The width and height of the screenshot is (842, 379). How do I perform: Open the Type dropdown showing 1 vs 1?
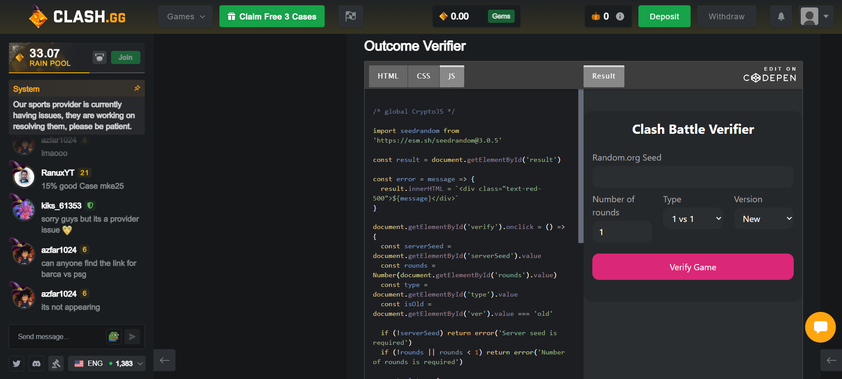(693, 218)
